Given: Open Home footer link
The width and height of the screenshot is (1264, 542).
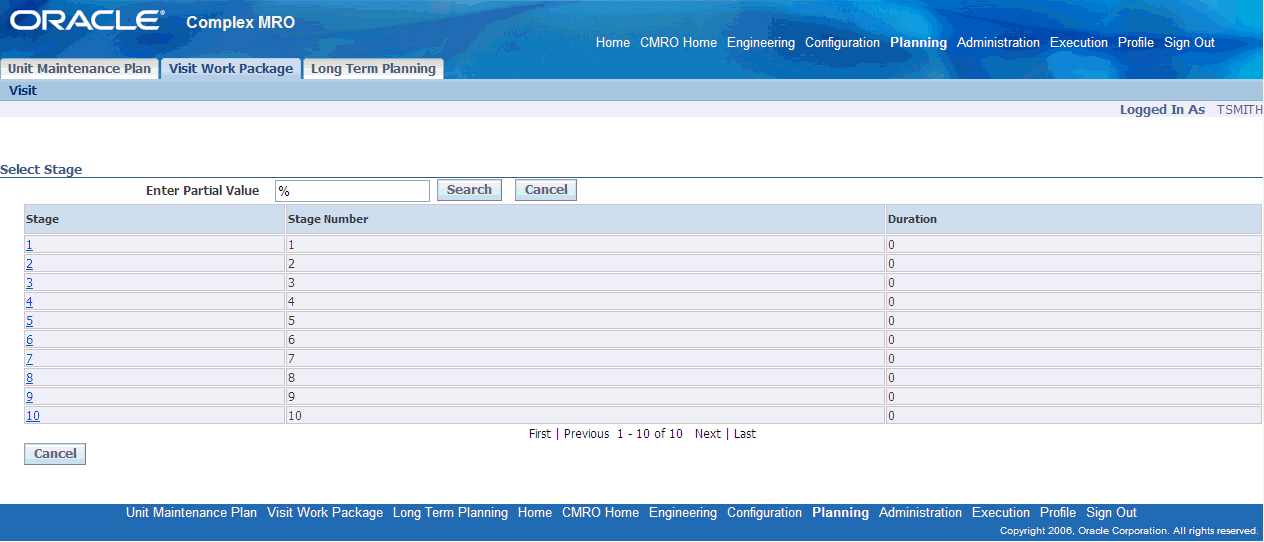Looking at the screenshot, I should [535, 513].
